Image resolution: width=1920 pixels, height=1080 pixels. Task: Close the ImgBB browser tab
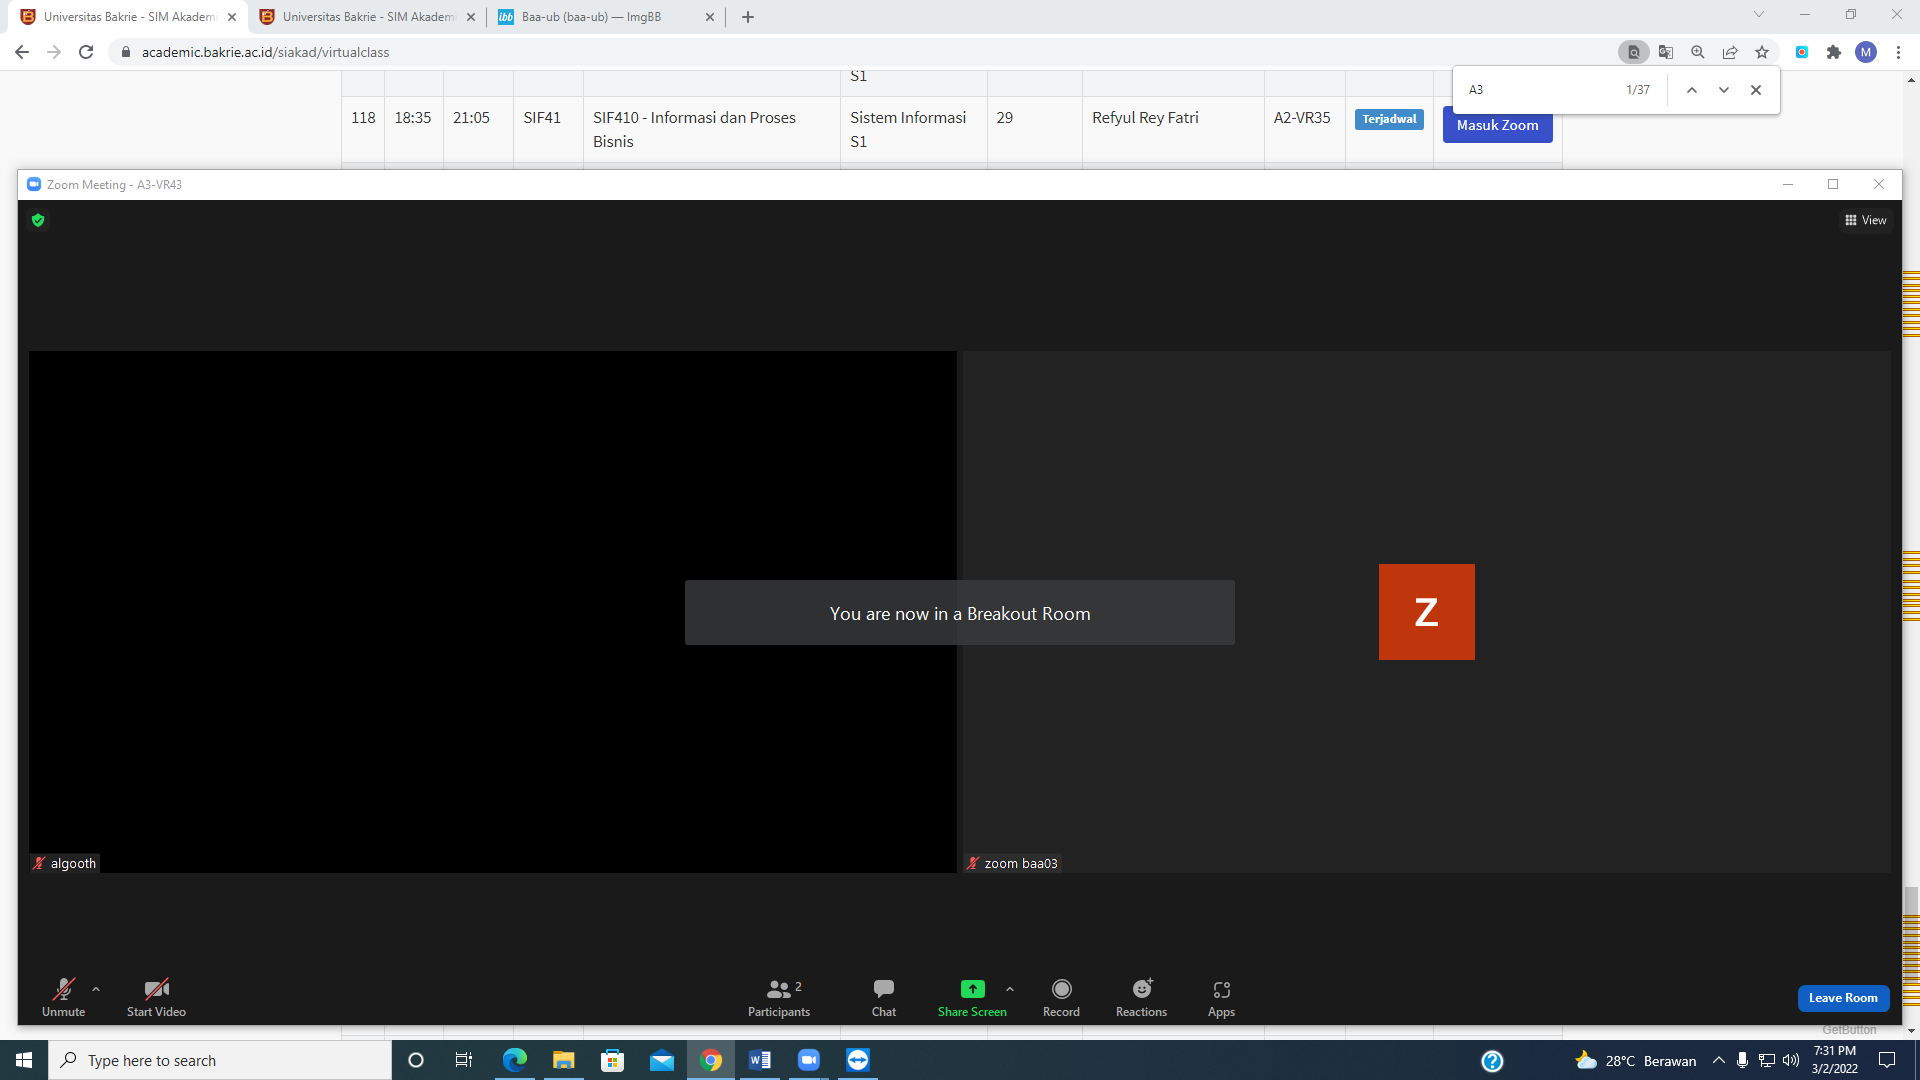pos(710,17)
